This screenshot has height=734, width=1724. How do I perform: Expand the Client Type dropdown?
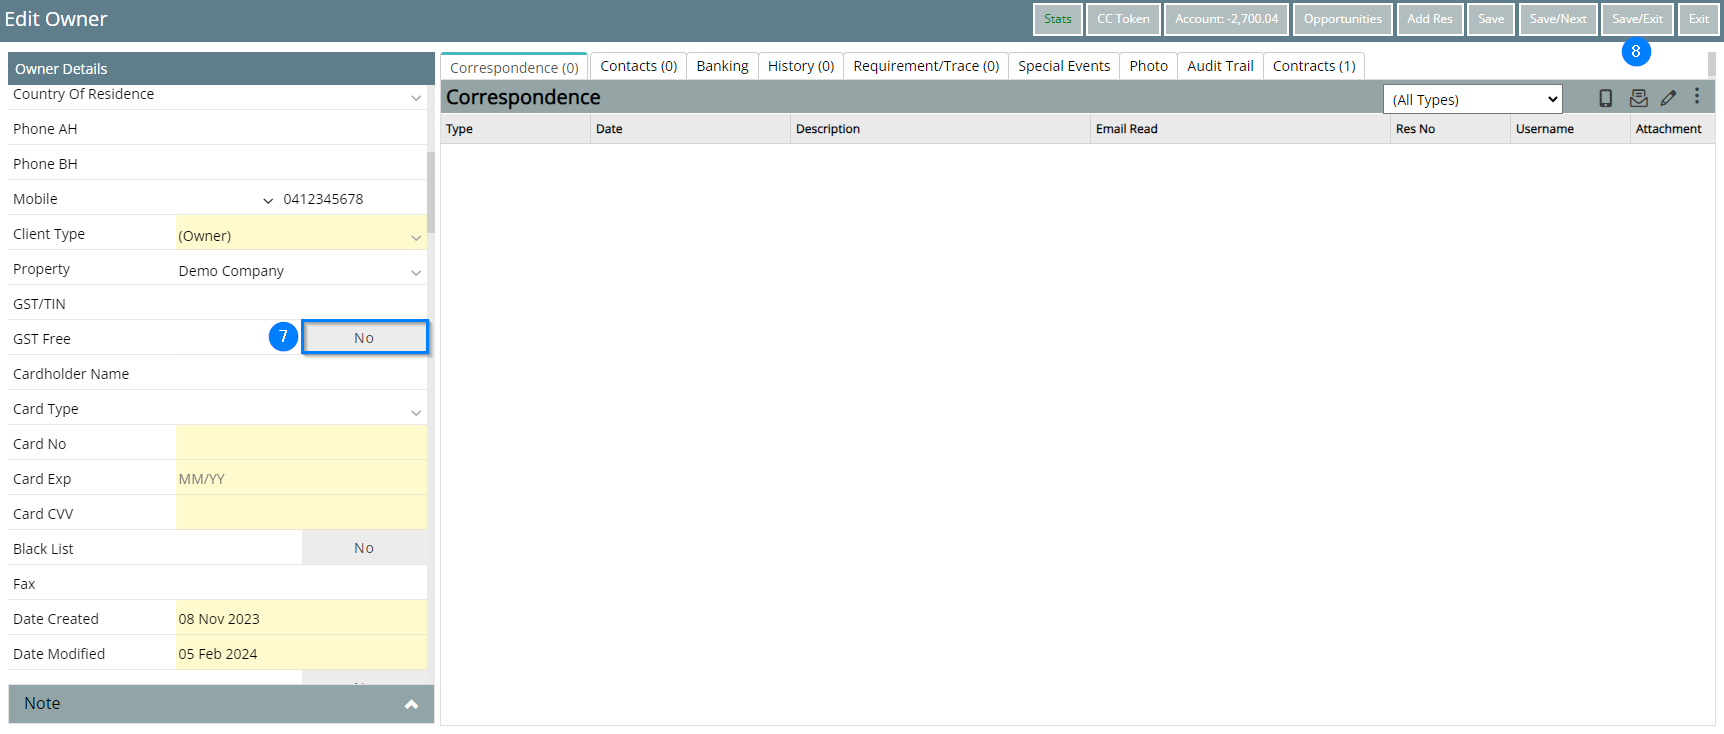[x=416, y=237]
